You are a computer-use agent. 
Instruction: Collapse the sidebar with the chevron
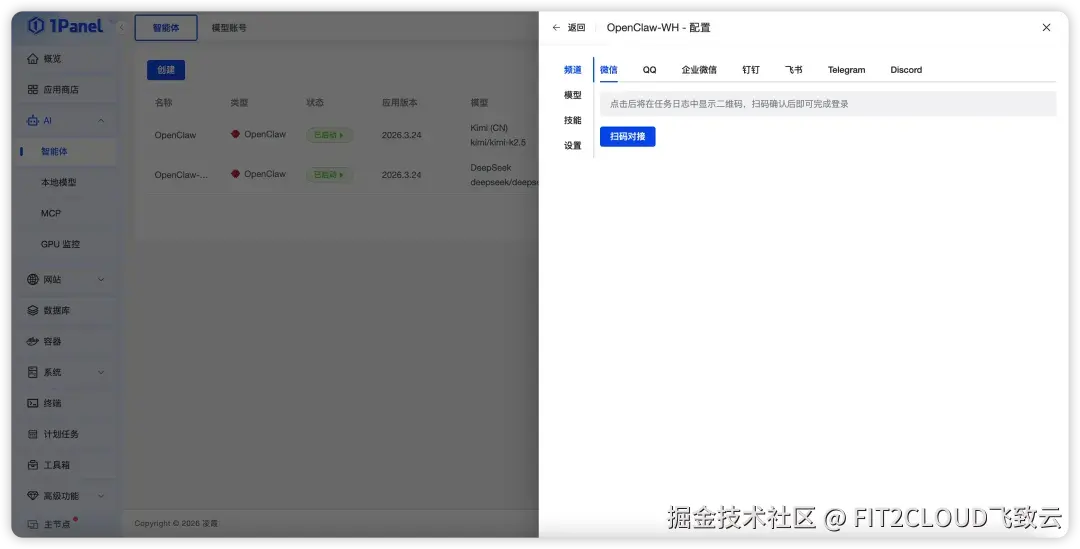pyautogui.click(x=121, y=28)
